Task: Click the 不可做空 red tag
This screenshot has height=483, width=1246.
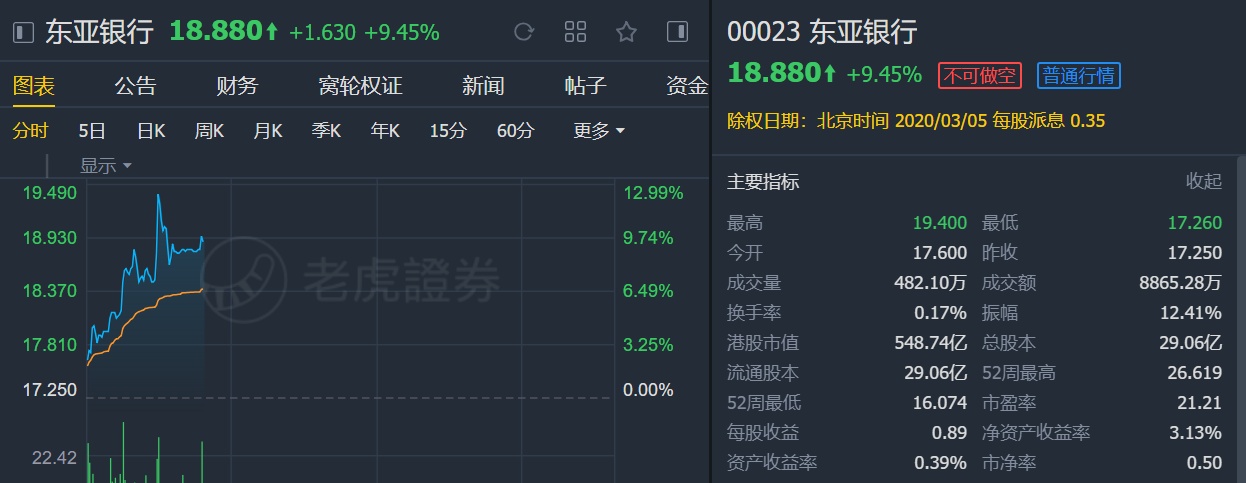Action: click(978, 75)
